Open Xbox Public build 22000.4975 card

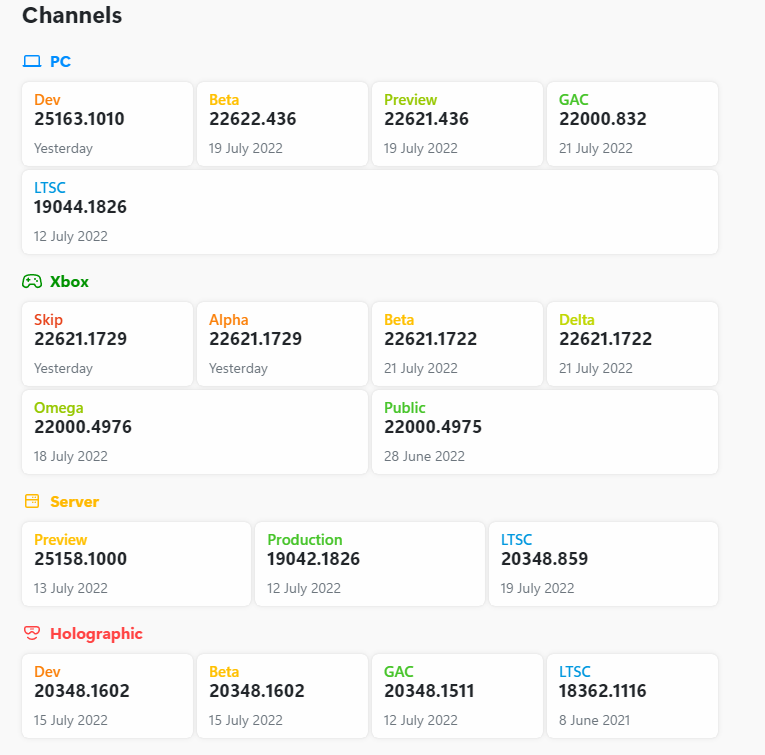[545, 432]
